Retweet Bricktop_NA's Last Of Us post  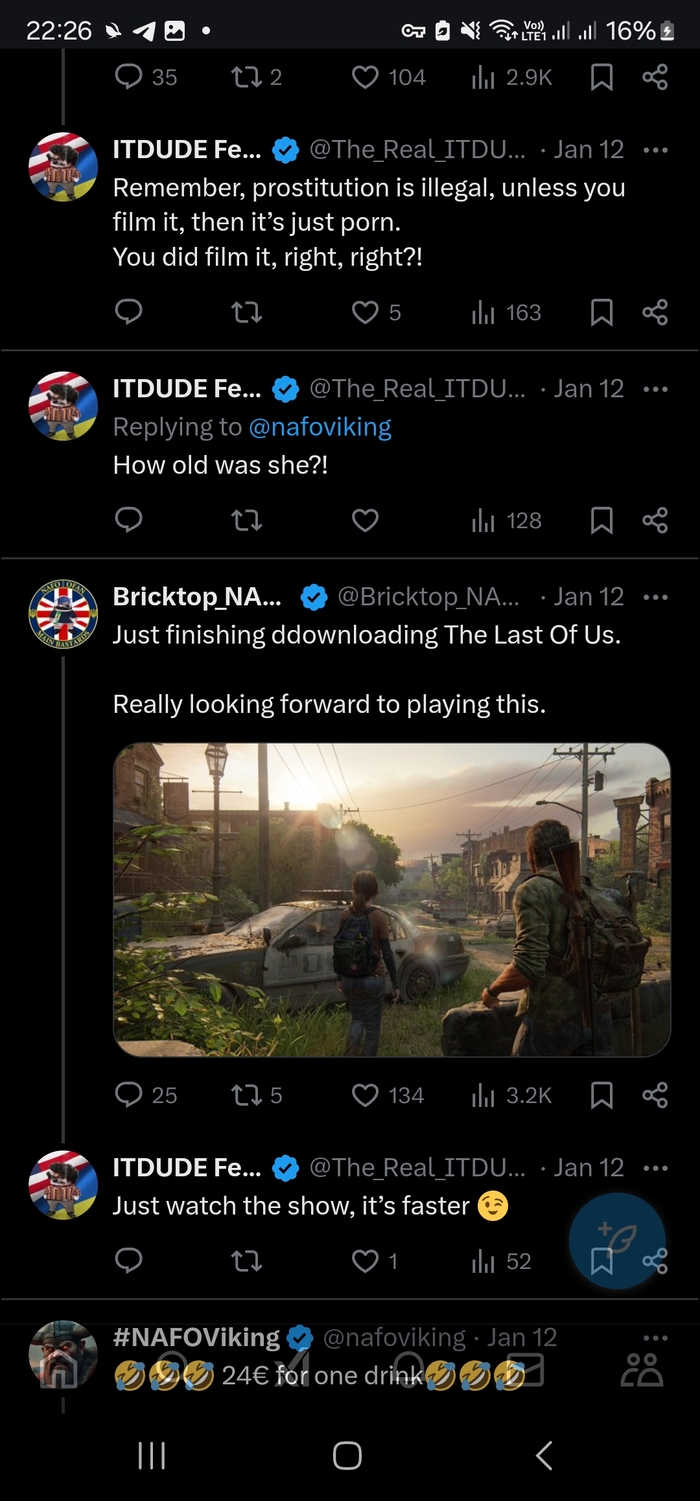coord(247,1094)
